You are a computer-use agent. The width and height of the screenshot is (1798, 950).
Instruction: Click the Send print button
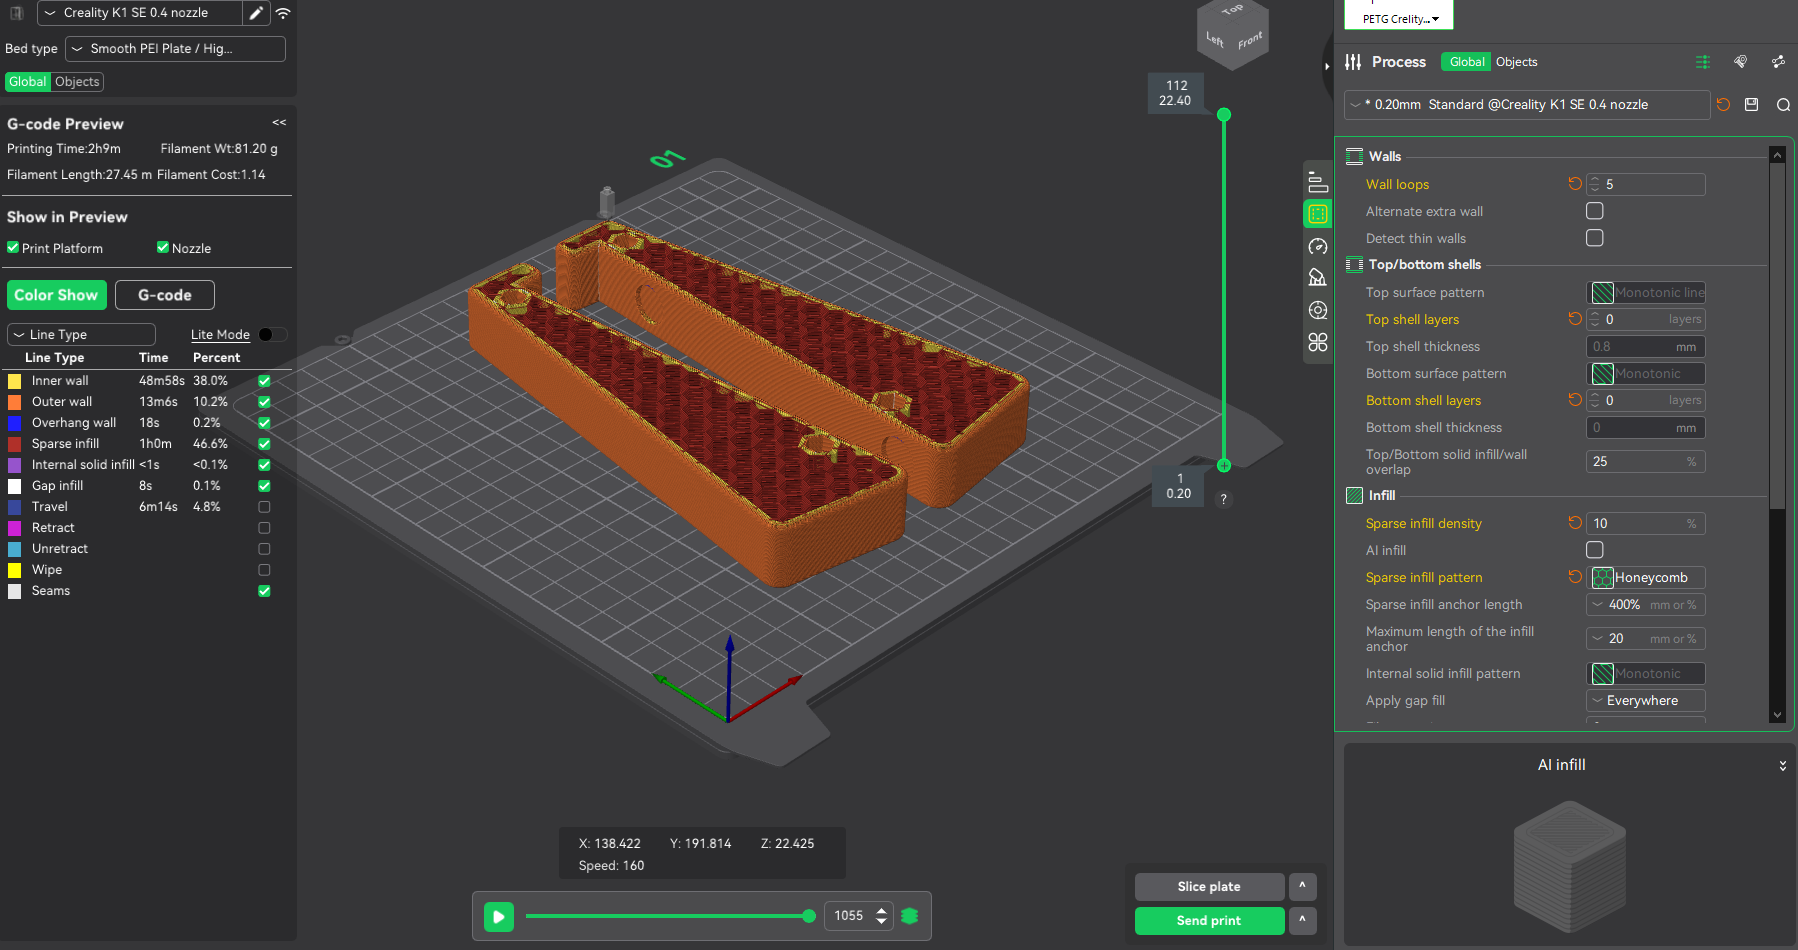[x=1209, y=921]
